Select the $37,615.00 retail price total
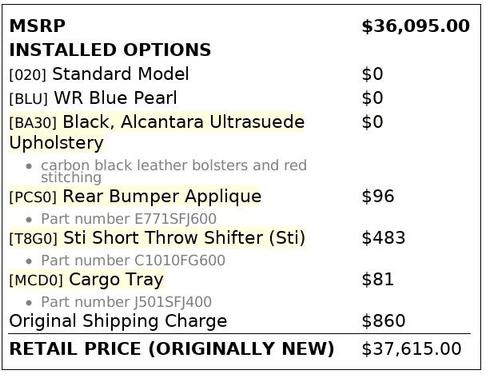 coord(412,349)
